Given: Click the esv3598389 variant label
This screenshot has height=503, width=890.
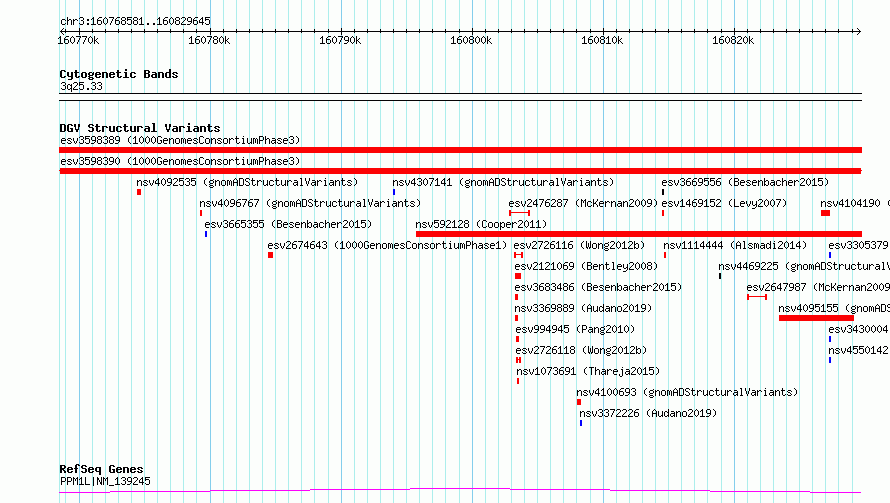Looking at the screenshot, I should 180,140.
